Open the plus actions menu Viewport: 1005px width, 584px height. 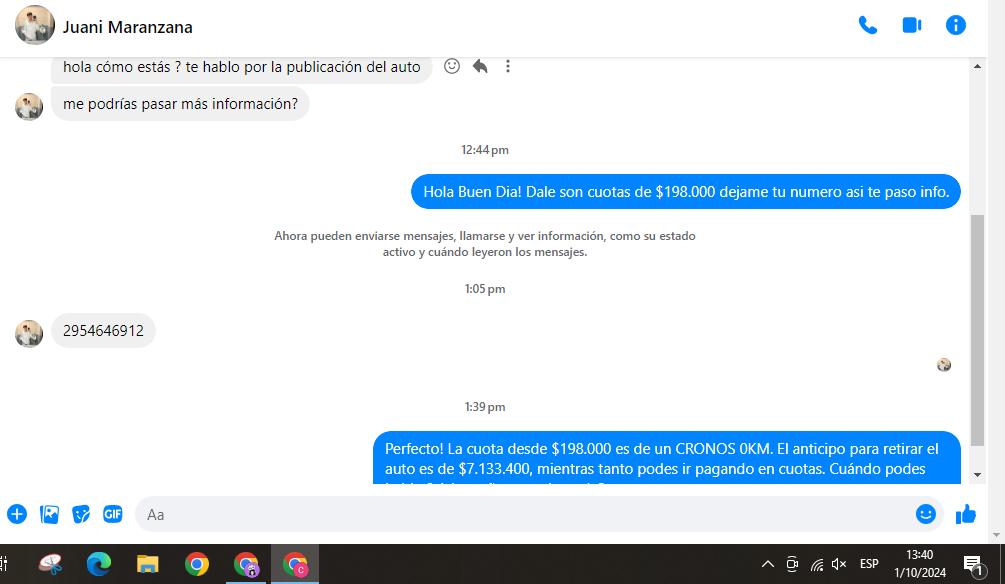(x=17, y=514)
